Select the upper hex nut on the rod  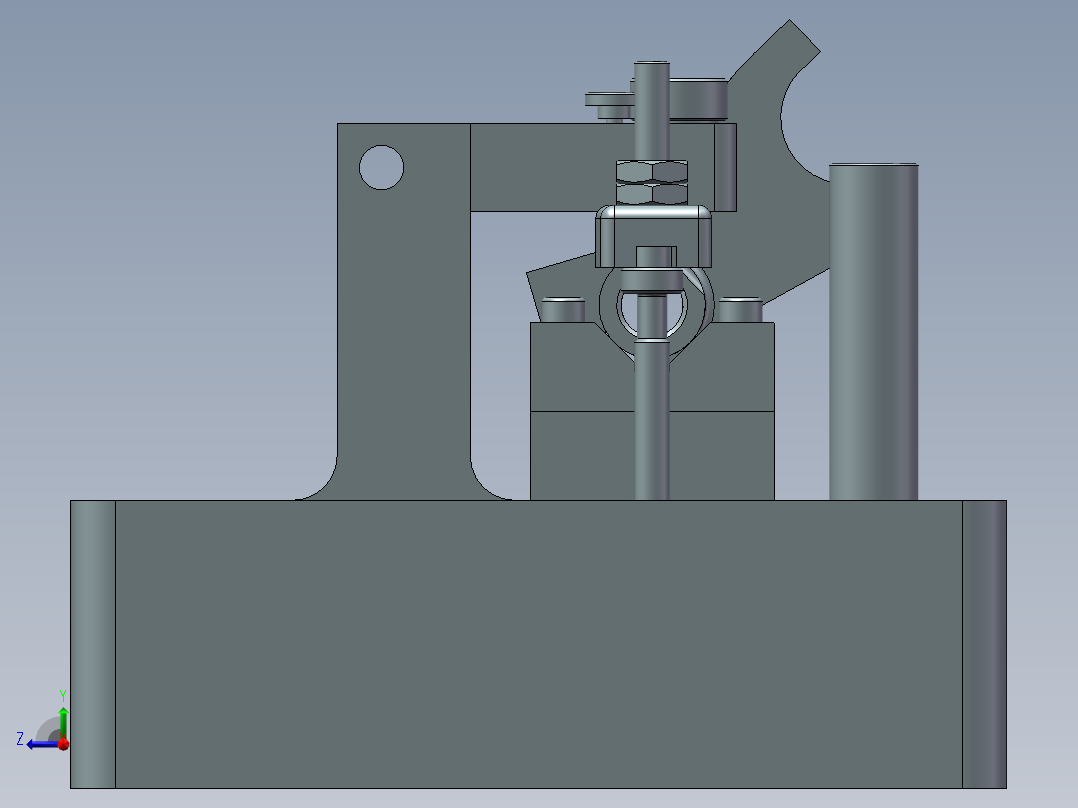(651, 172)
